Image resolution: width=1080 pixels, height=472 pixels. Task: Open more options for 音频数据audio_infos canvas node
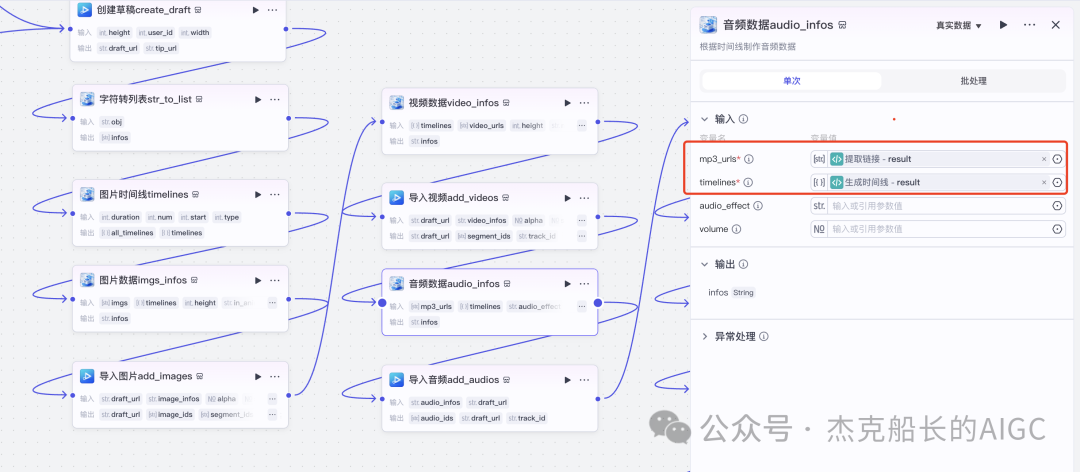584,283
